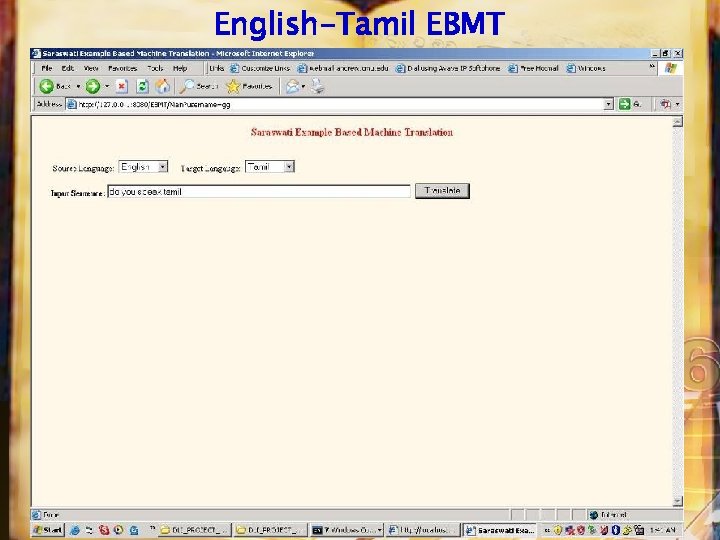Open the Back history dropdown arrow

(x=78, y=86)
